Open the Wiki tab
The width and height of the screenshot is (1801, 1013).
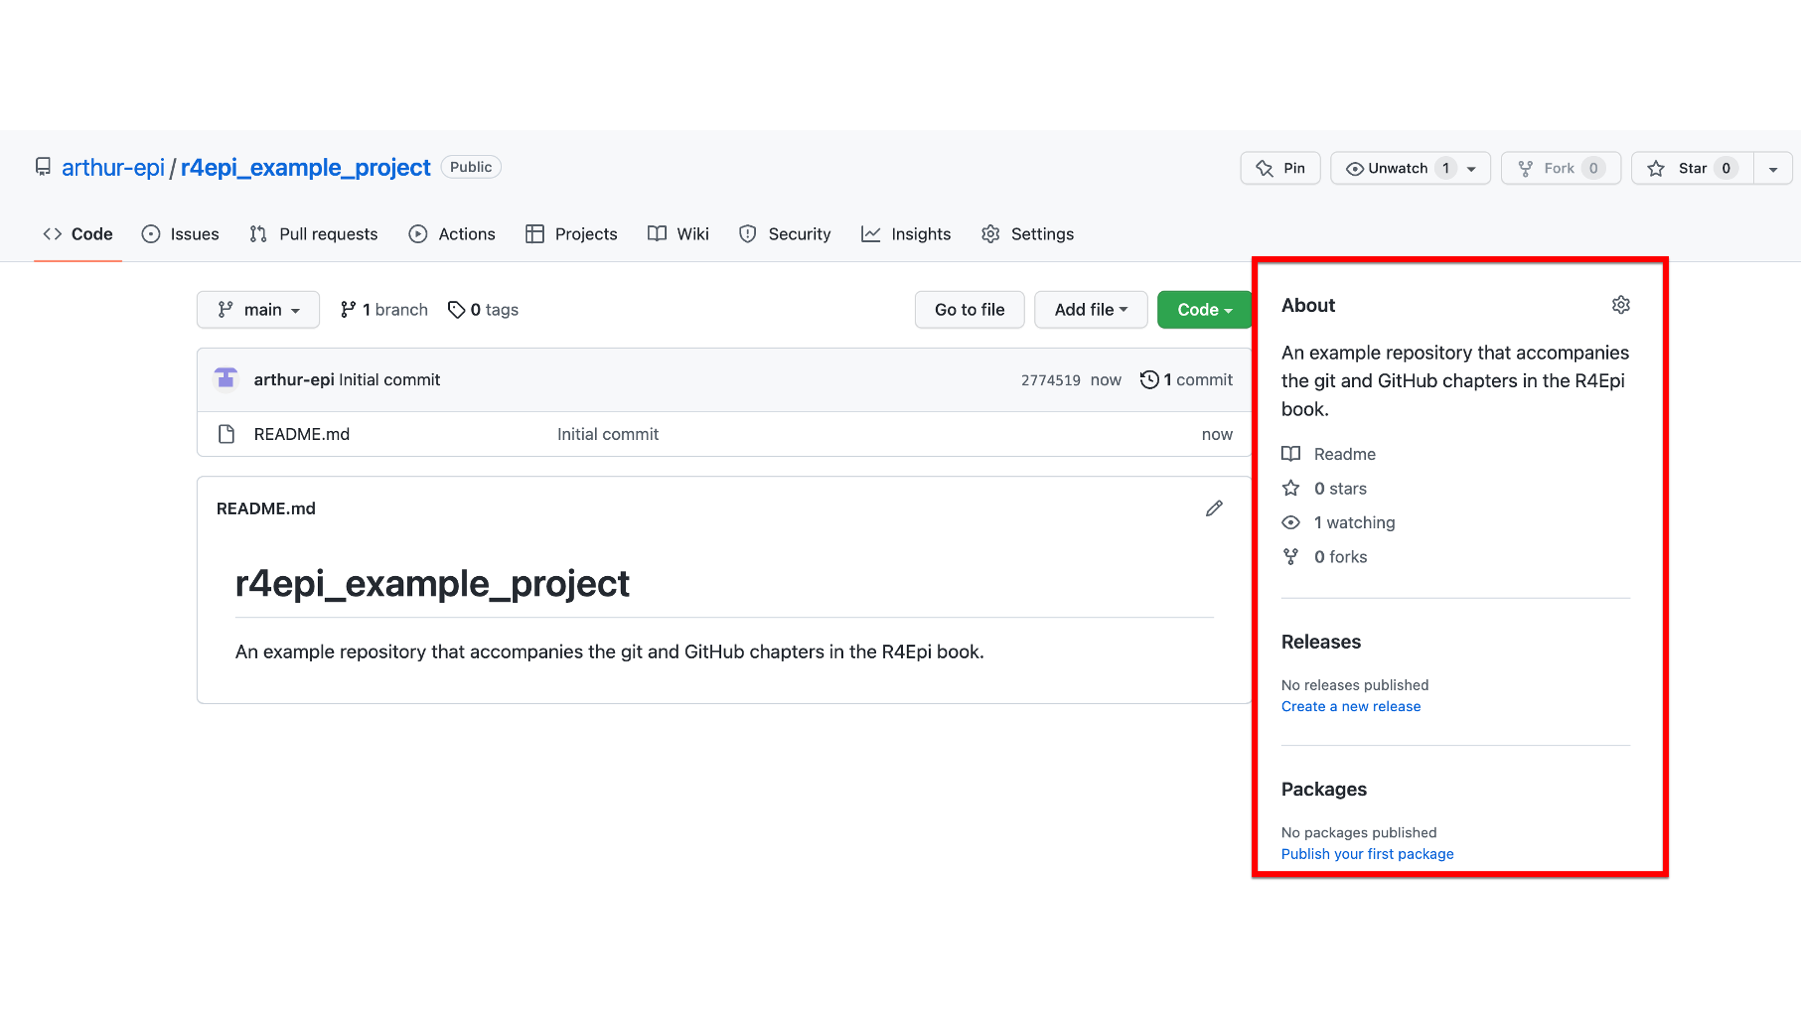678,234
